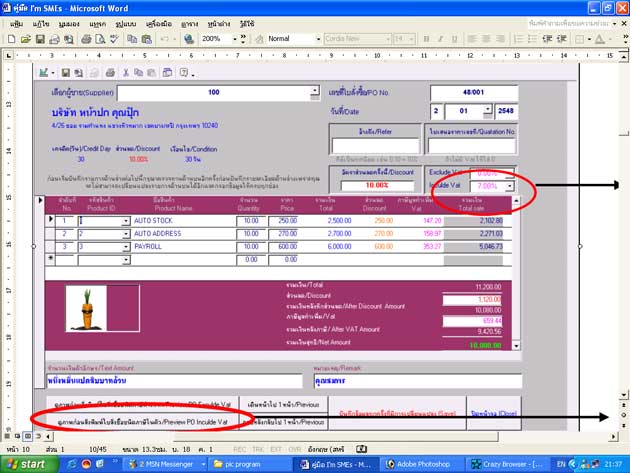The image size is (630, 473).
Task: Click the New Blank Document icon
Action: pos(11,38)
